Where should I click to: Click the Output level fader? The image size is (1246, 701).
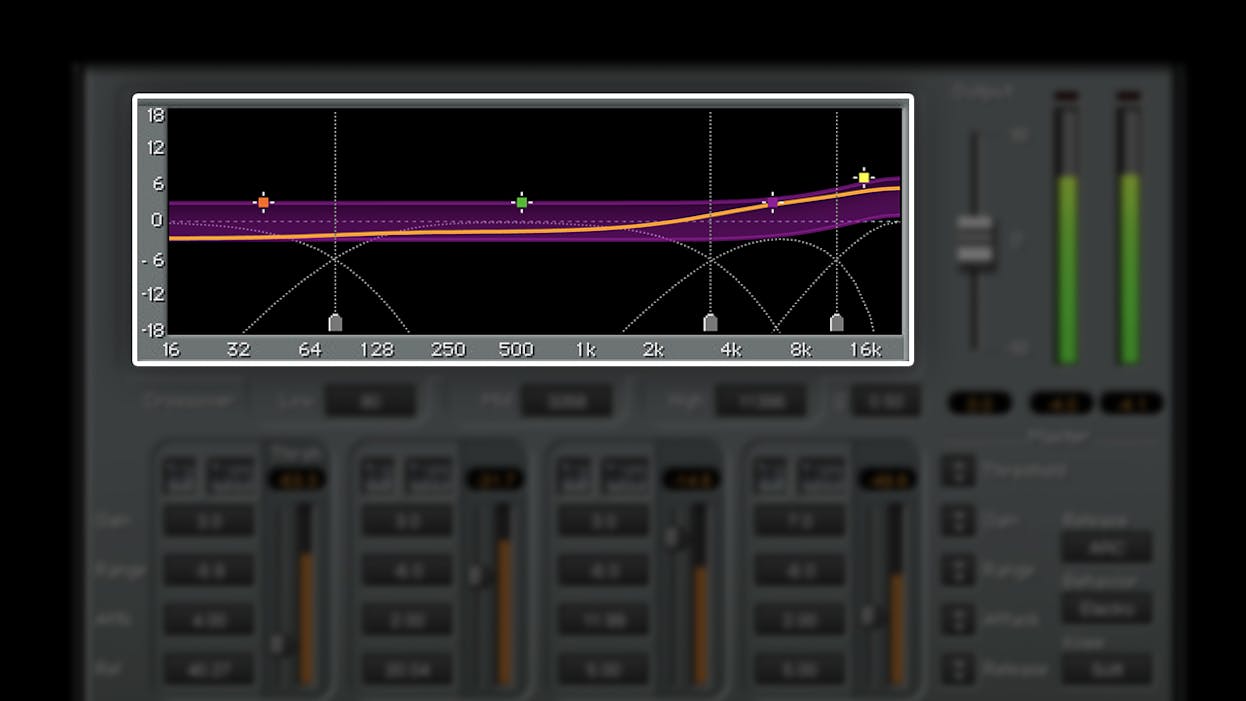tap(977, 240)
